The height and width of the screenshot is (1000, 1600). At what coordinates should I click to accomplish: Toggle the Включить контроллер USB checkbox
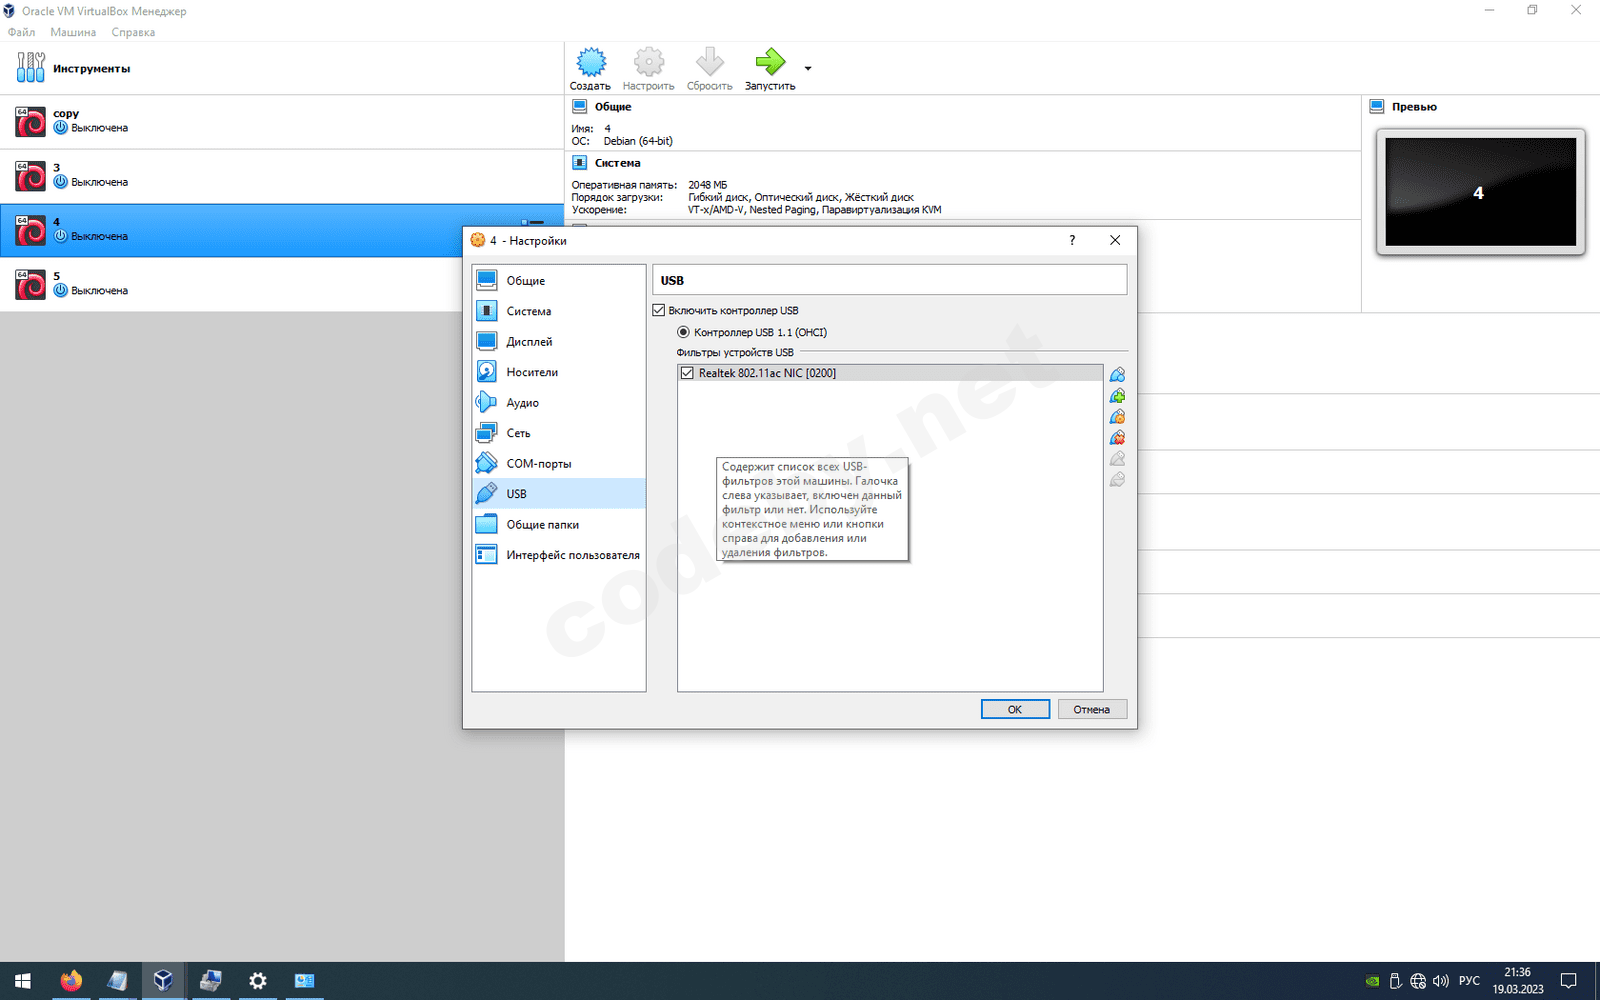659,311
